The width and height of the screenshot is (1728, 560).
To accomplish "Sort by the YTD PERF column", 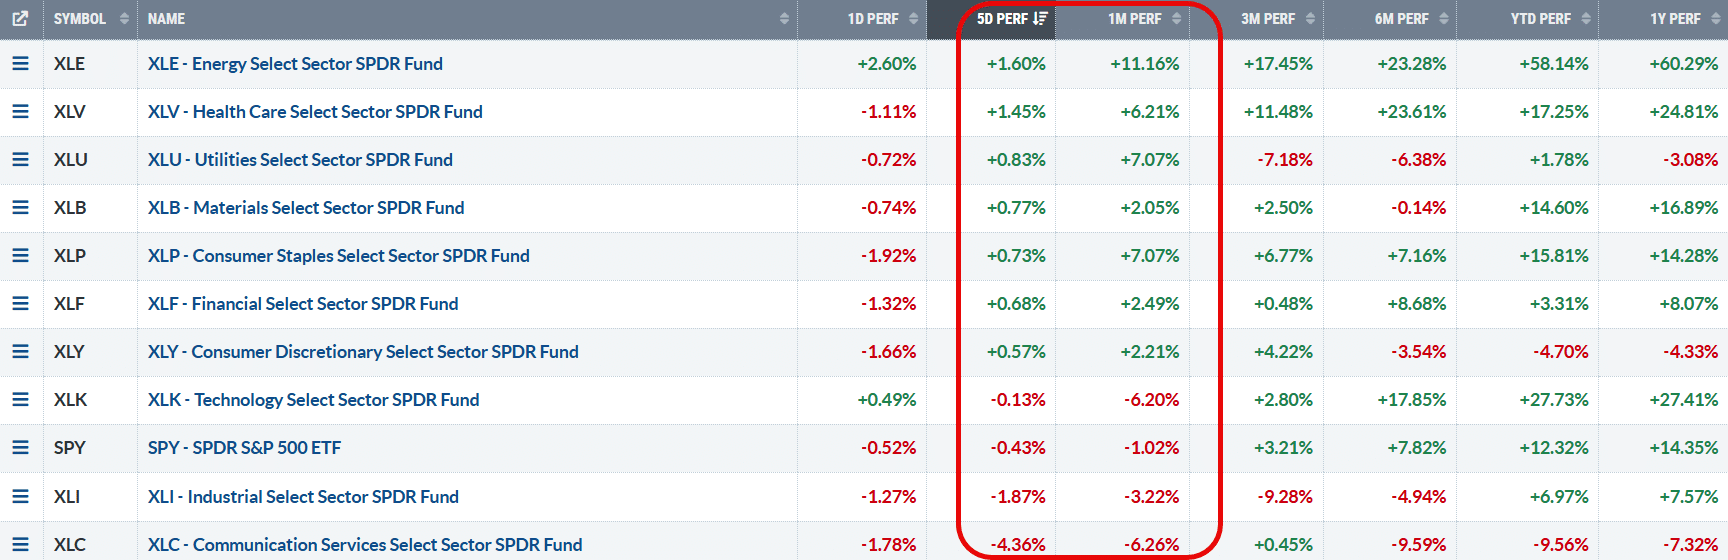I will pyautogui.click(x=1528, y=19).
